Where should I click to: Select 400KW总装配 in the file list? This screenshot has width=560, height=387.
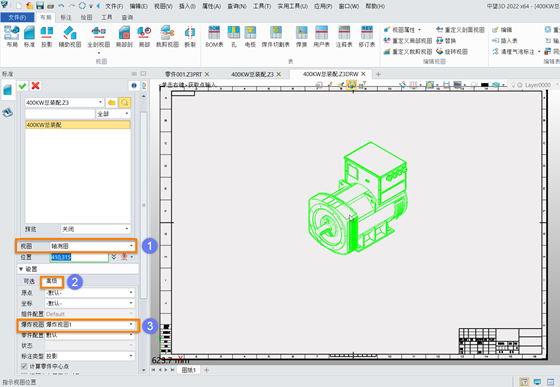pyautogui.click(x=78, y=125)
